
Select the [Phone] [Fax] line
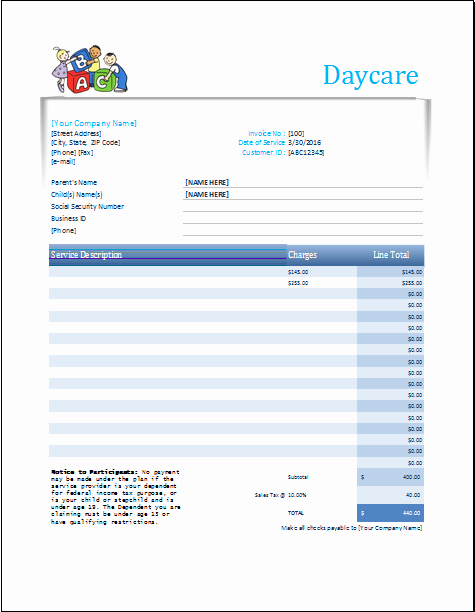[x=72, y=153]
